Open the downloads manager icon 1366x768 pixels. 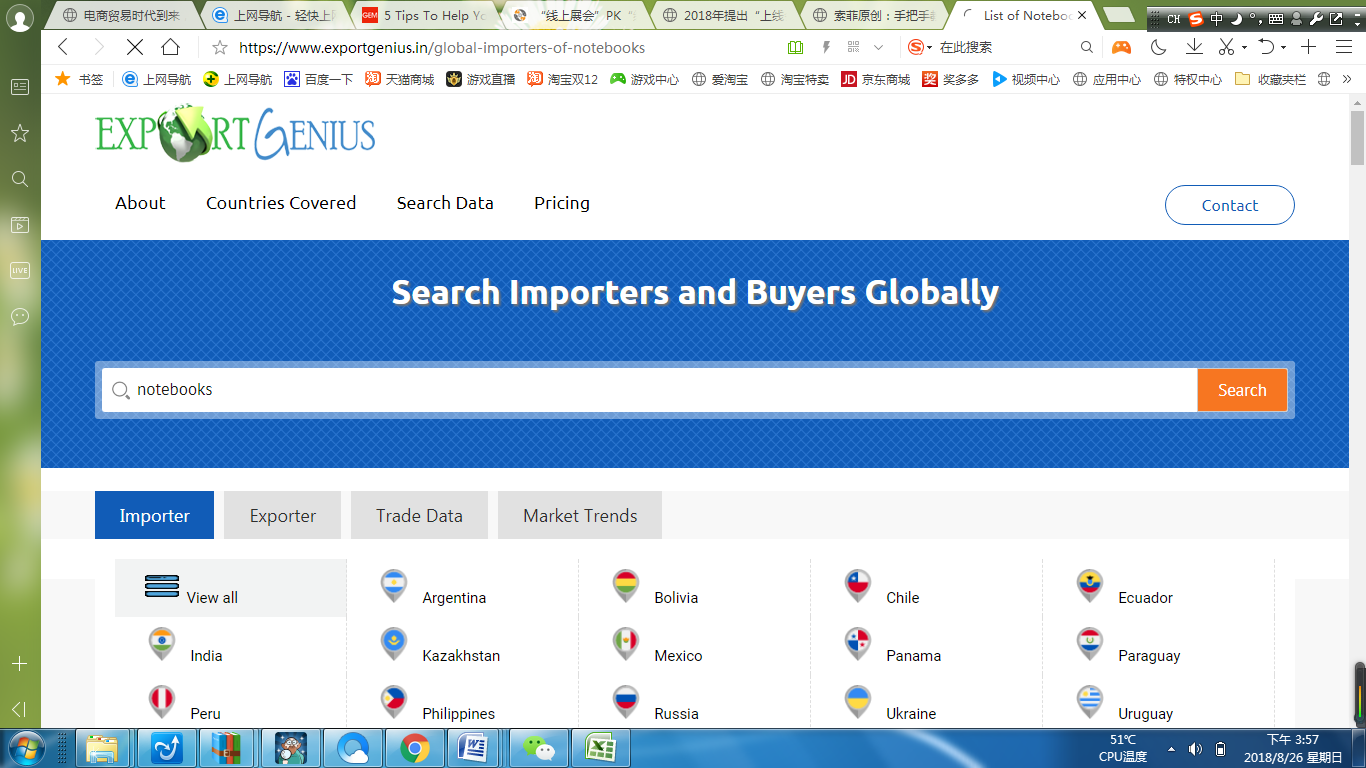(1194, 47)
